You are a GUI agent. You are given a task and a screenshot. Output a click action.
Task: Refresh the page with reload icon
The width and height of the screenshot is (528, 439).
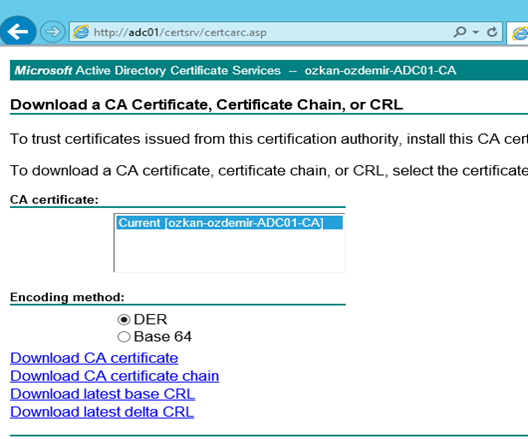coord(492,32)
